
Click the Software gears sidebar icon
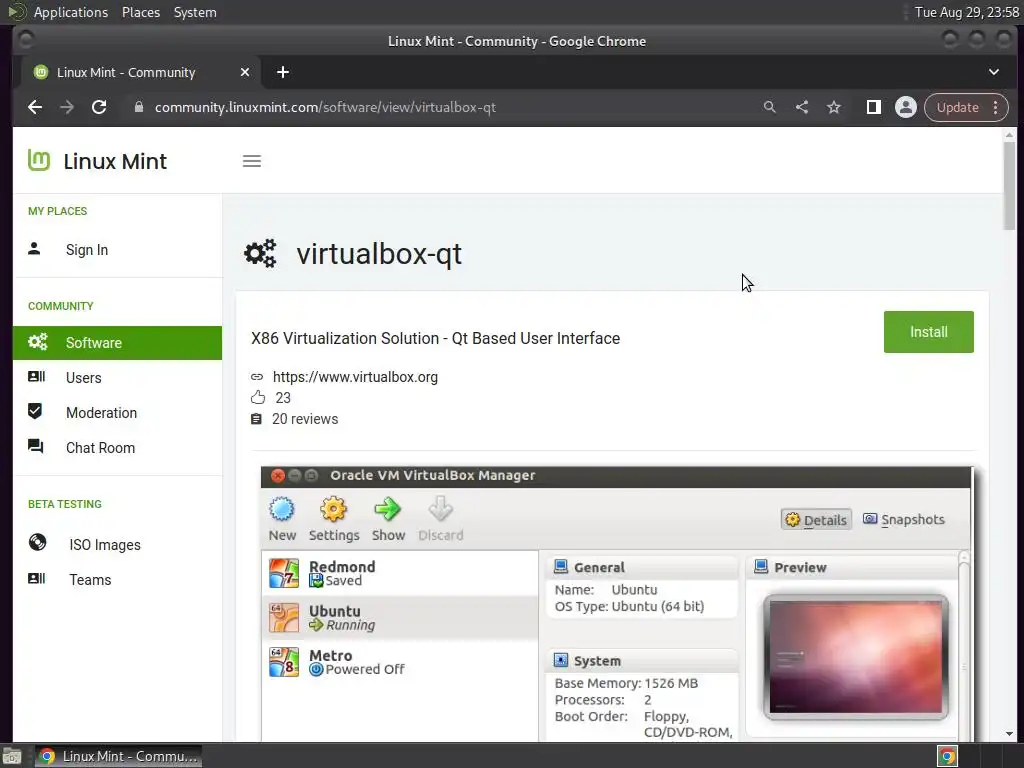pyautogui.click(x=37, y=342)
